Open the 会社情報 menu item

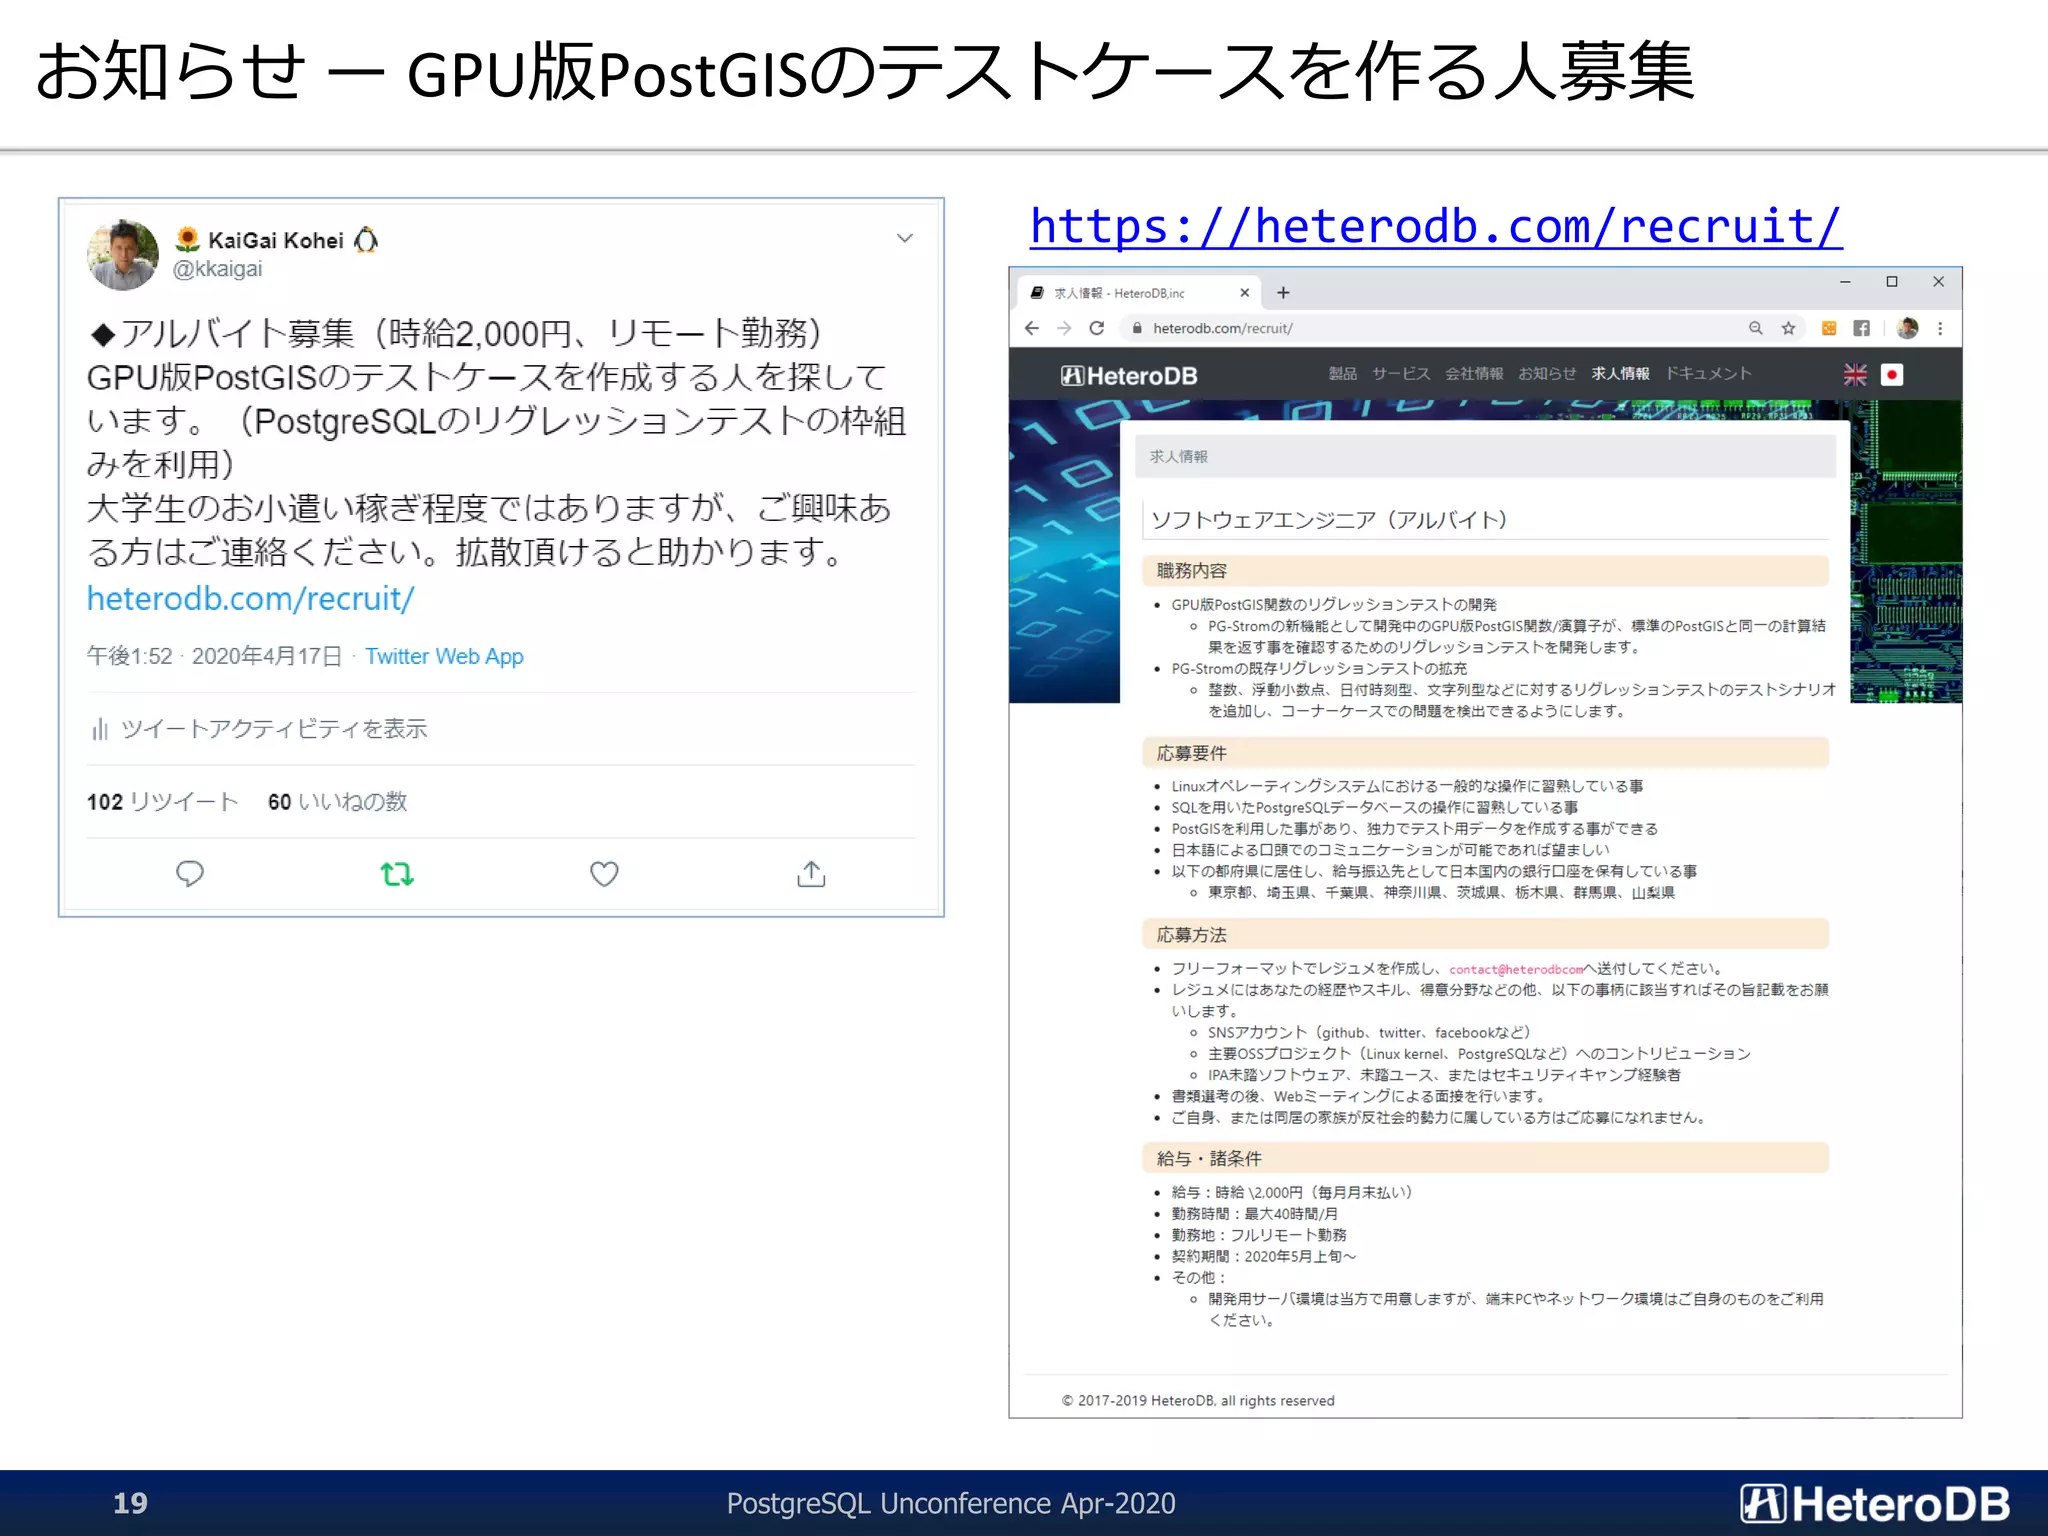click(x=1474, y=373)
